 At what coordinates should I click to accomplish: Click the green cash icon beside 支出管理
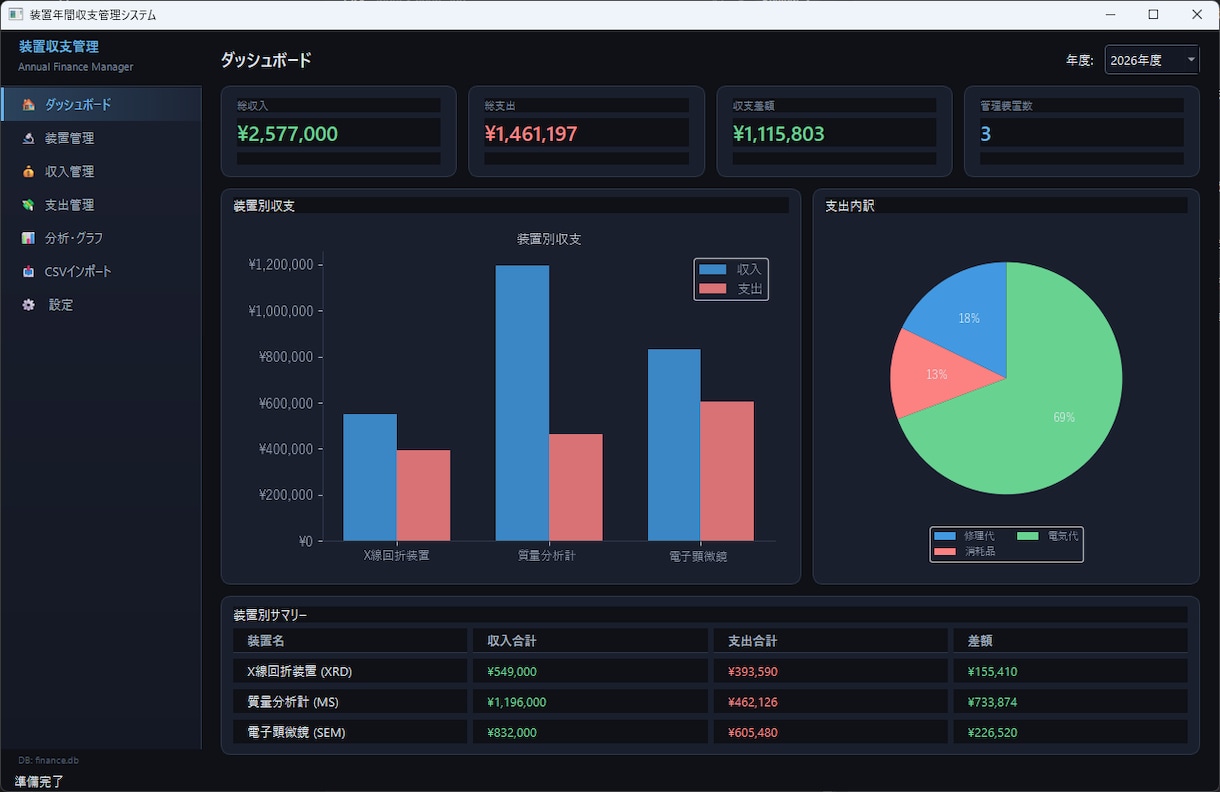tap(29, 205)
